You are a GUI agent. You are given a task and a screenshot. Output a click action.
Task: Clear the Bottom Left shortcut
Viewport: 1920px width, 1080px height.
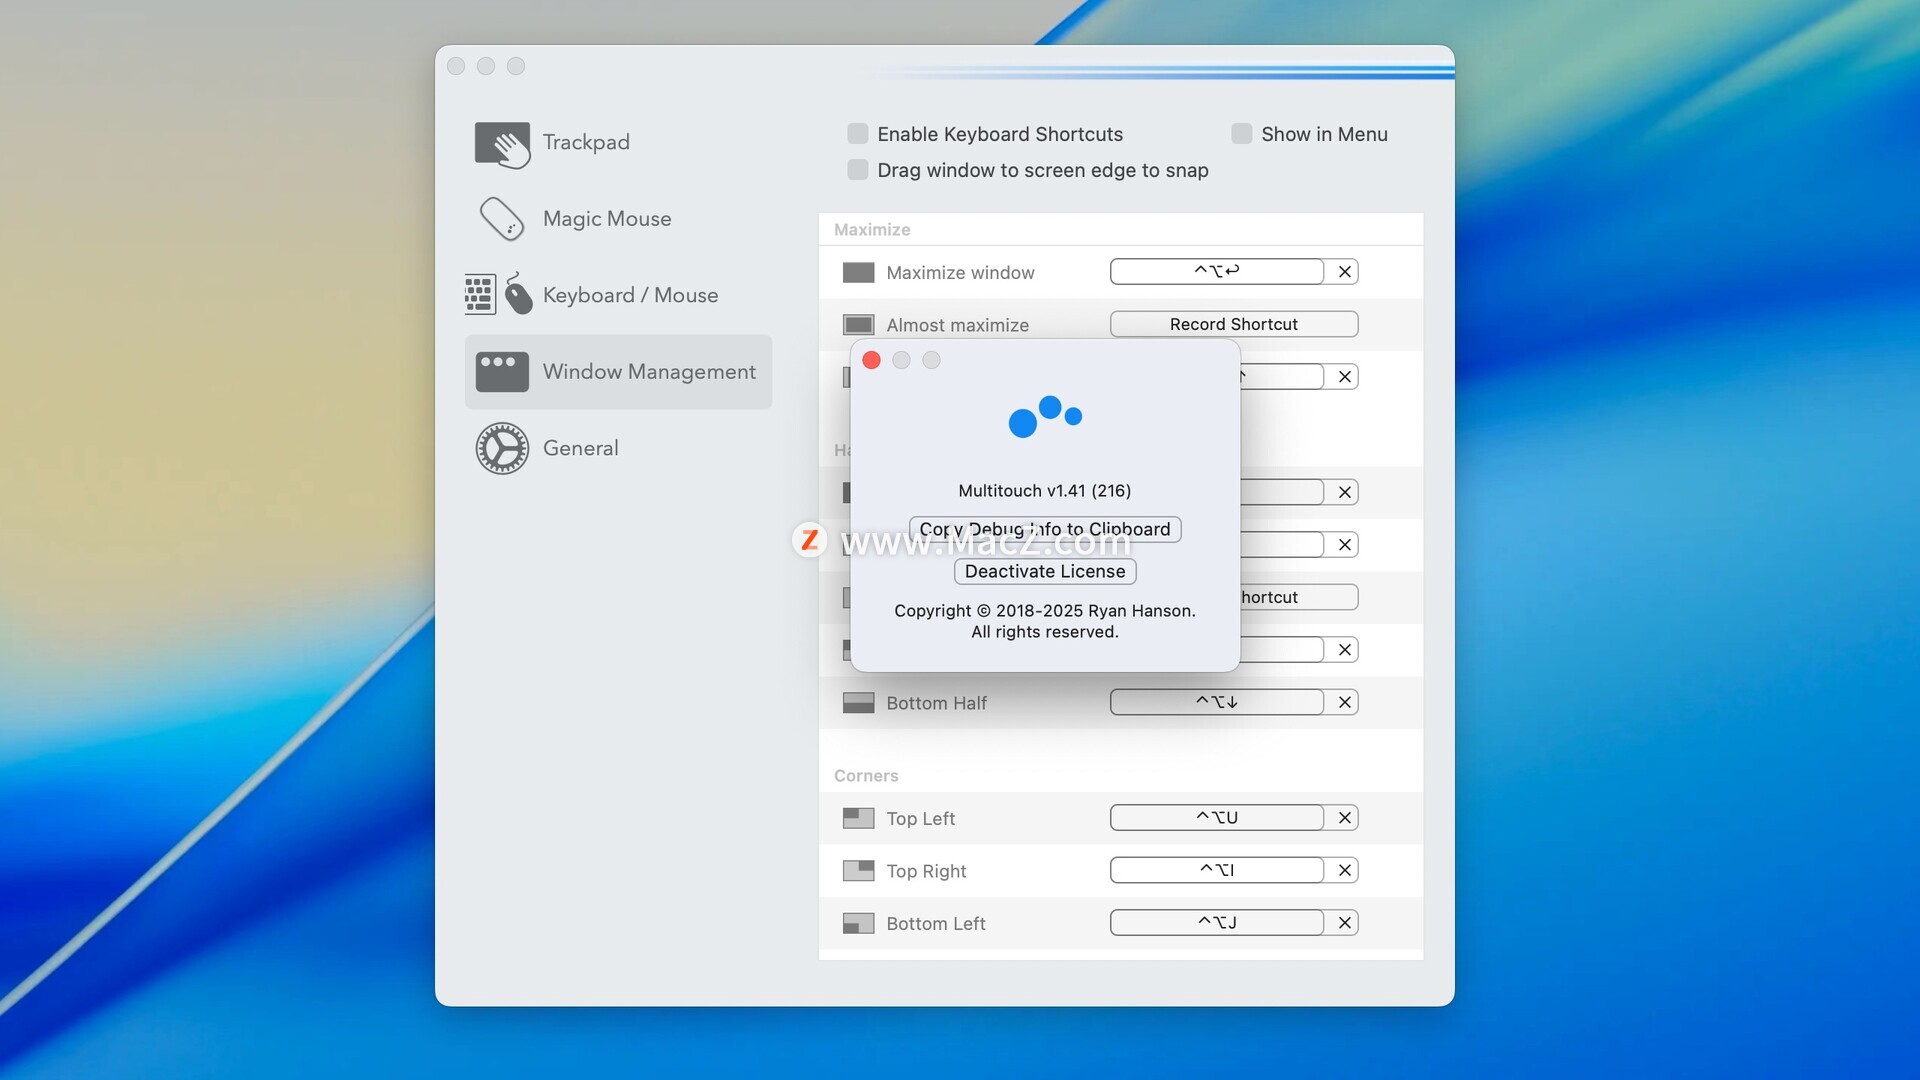point(1345,923)
